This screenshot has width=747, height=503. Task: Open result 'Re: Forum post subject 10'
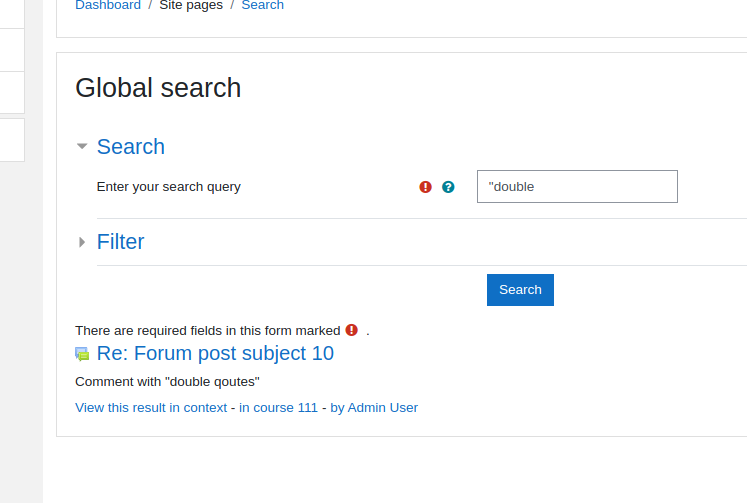pos(215,353)
